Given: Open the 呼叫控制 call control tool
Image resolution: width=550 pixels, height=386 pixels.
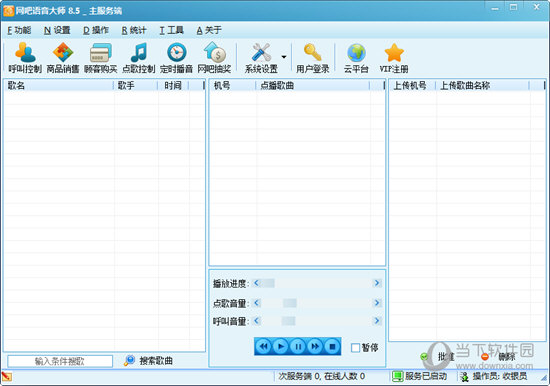Looking at the screenshot, I should pos(25,58).
